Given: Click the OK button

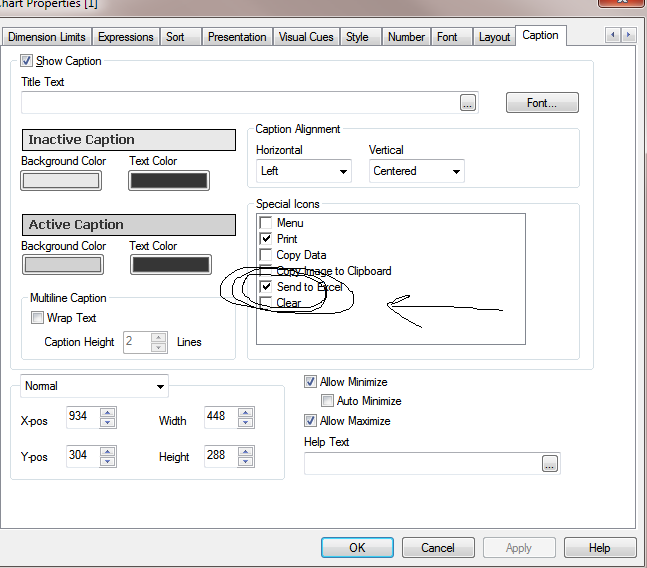Looking at the screenshot, I should coord(357,548).
